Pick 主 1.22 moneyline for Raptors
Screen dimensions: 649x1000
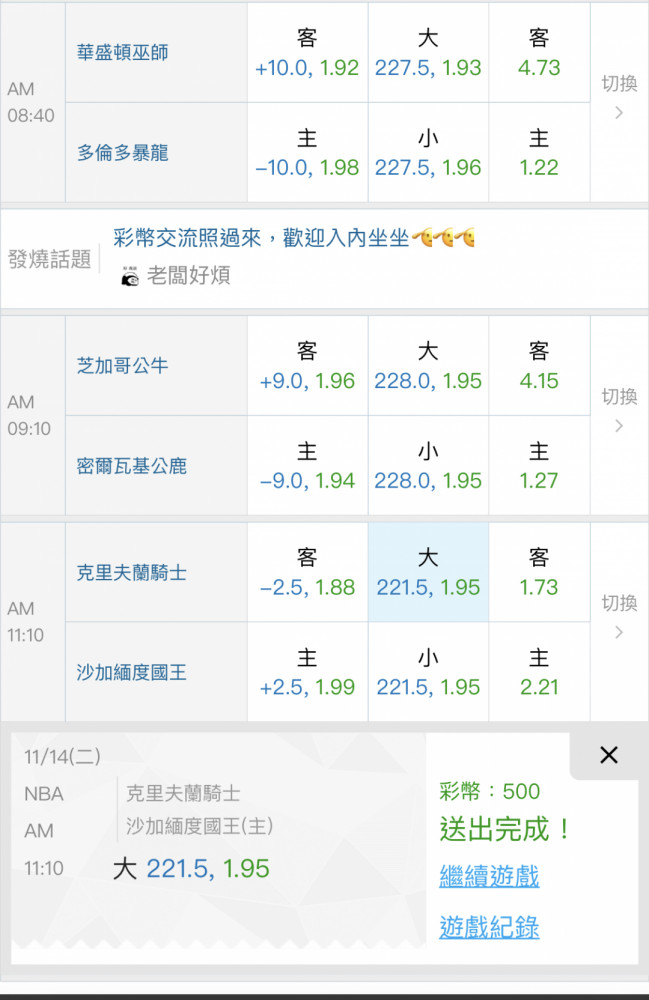point(539,153)
